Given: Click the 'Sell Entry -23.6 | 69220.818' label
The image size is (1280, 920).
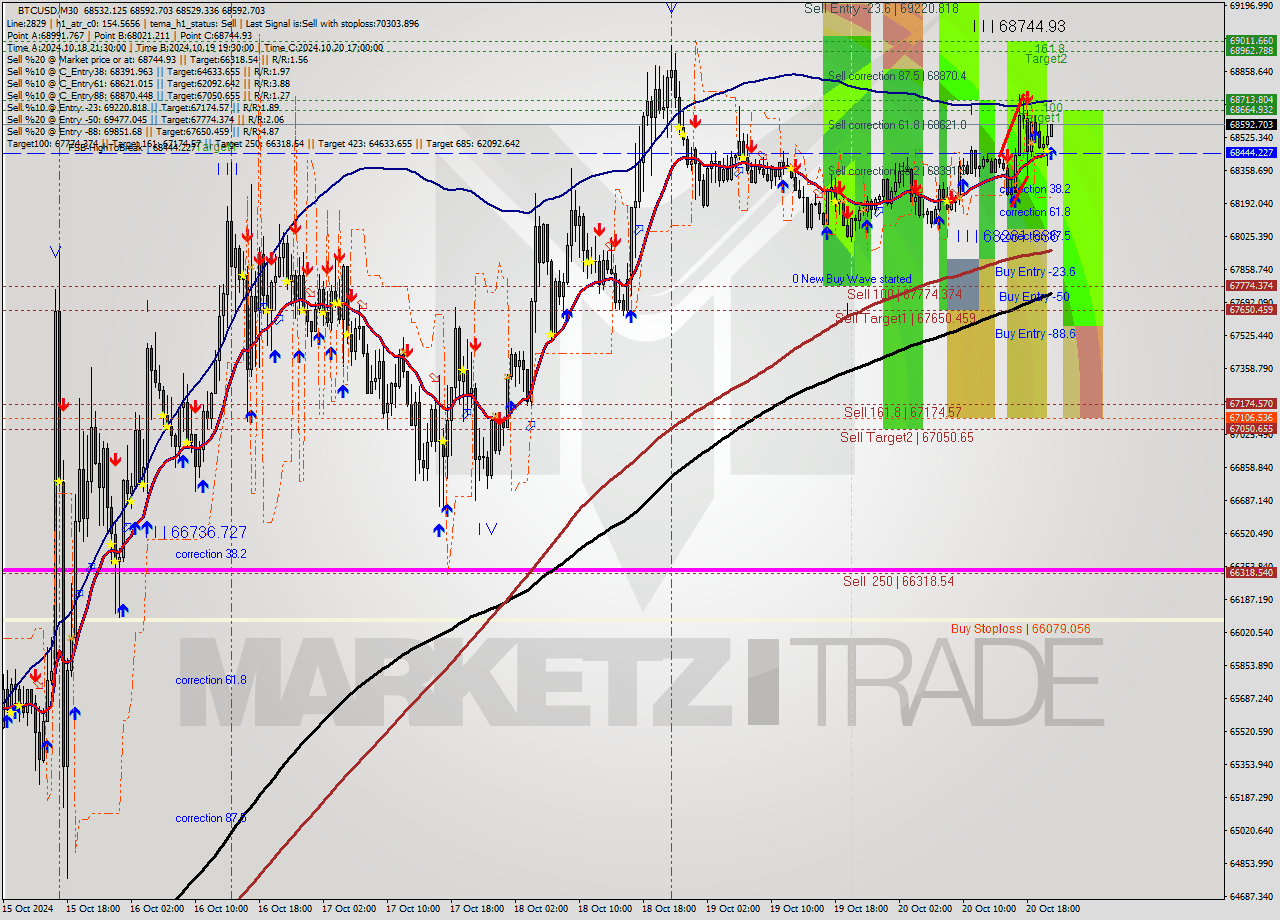Looking at the screenshot, I should click(881, 8).
